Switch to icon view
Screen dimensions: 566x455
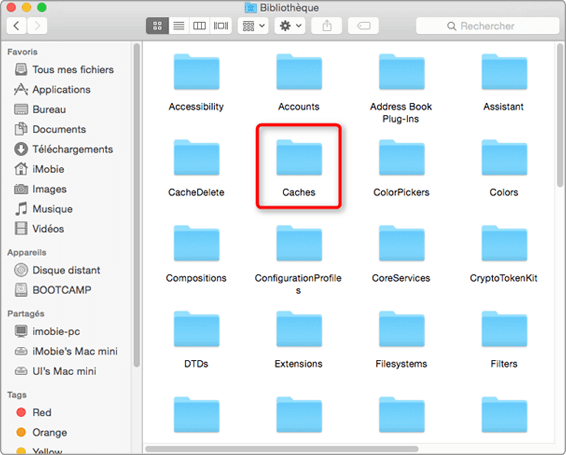click(x=157, y=26)
